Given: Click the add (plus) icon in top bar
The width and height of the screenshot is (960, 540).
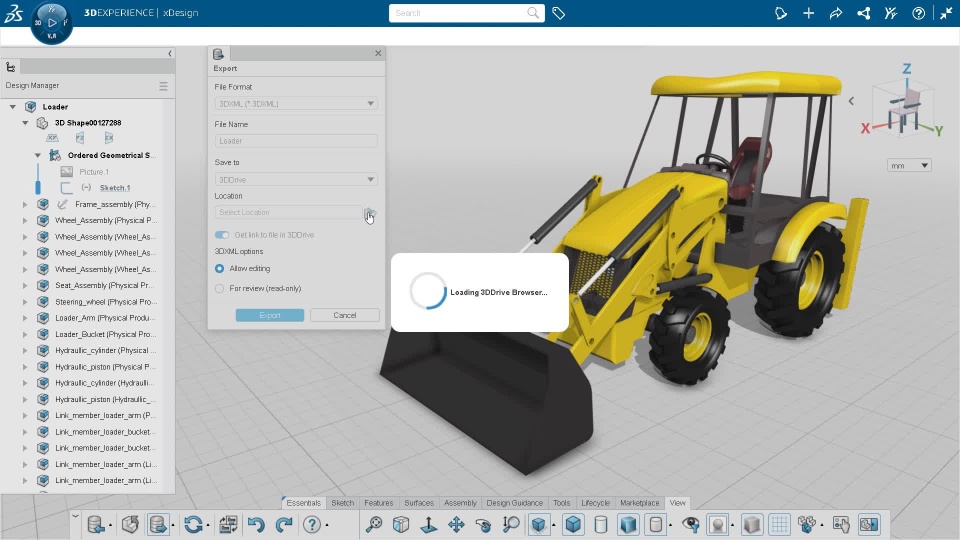Looking at the screenshot, I should point(808,13).
